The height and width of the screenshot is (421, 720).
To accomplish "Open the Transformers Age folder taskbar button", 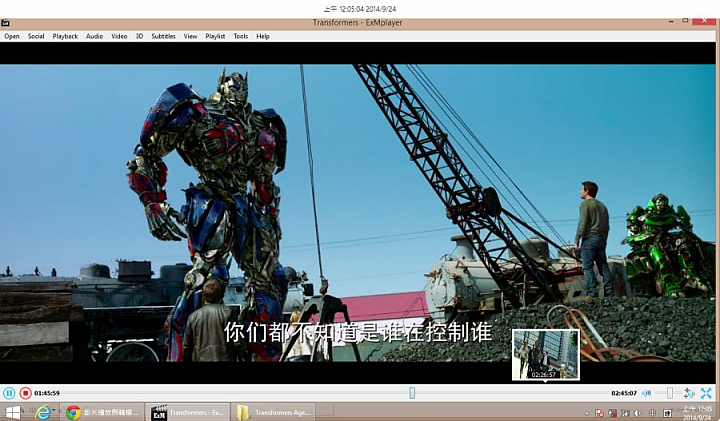I will click(x=274, y=412).
